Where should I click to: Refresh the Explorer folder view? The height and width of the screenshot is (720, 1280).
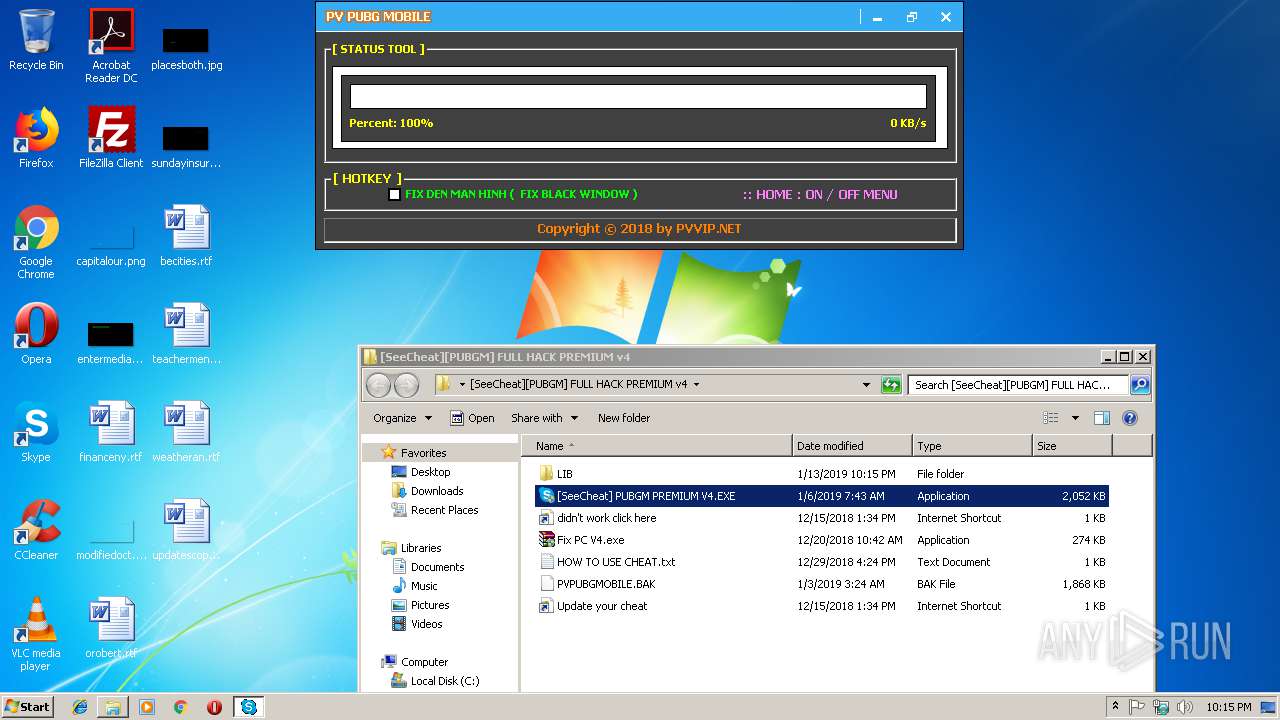tap(891, 385)
